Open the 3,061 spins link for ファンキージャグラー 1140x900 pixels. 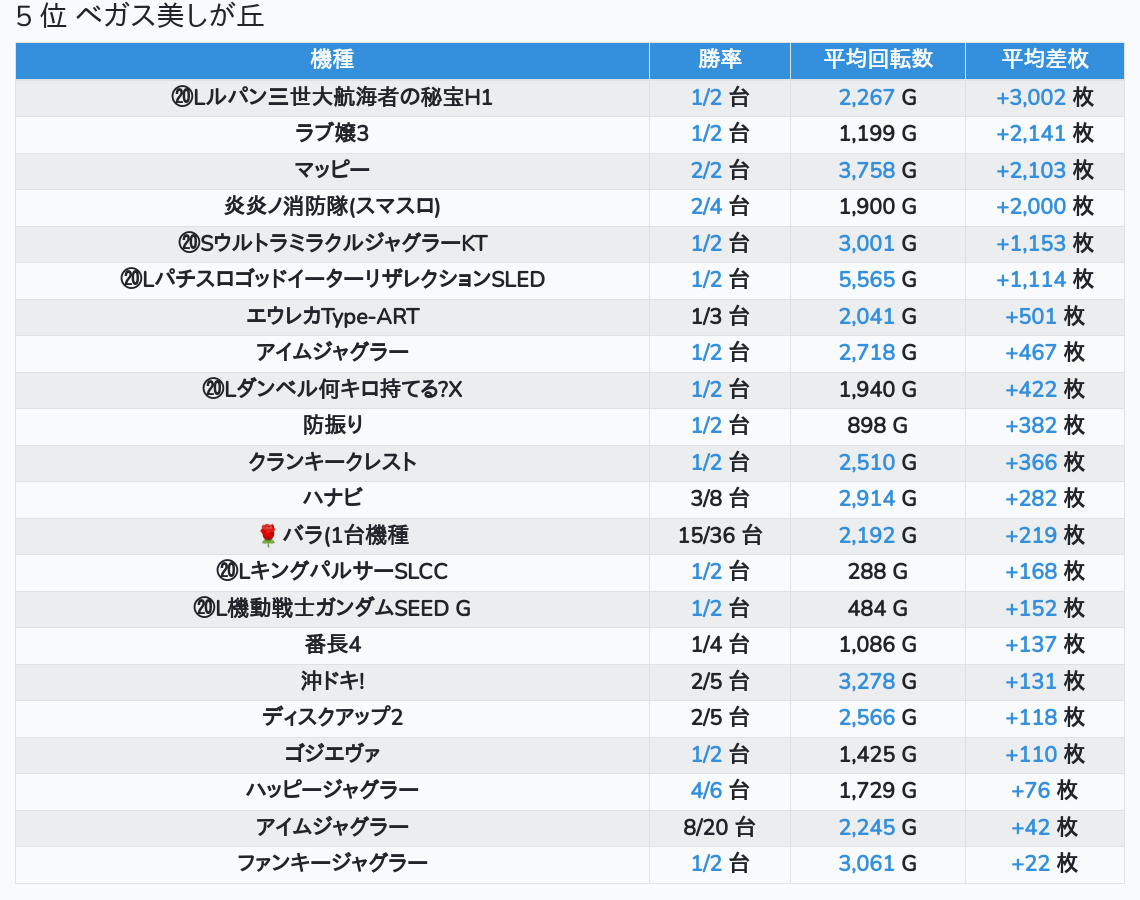click(x=866, y=863)
